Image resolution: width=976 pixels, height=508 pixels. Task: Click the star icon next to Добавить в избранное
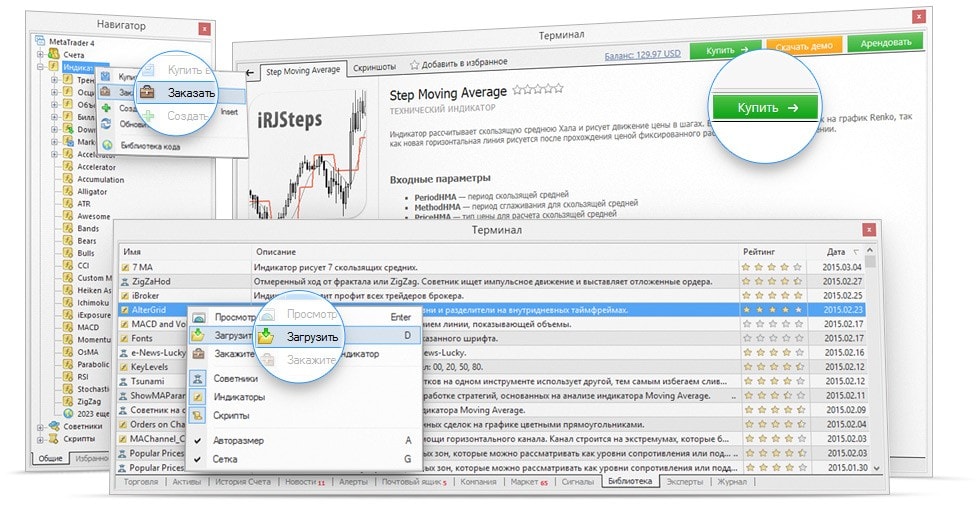(415, 66)
